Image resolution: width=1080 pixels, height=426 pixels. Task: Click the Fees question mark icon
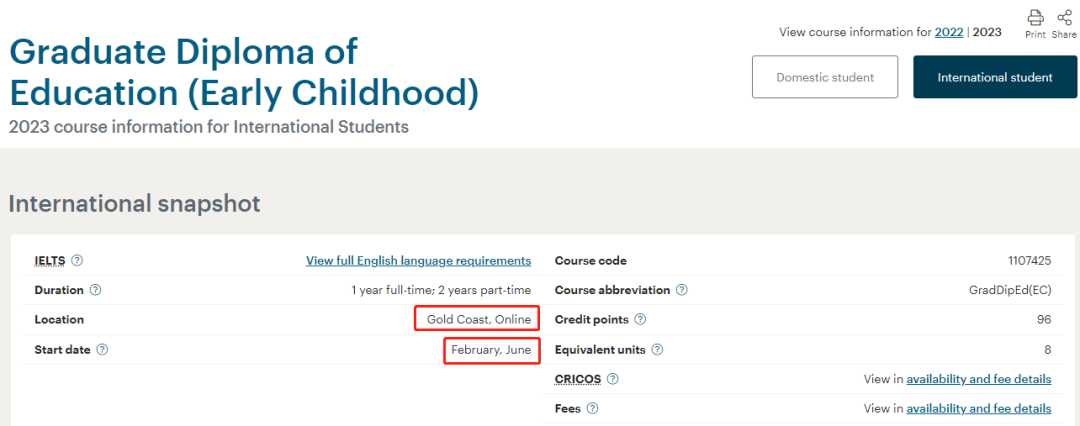pos(592,409)
